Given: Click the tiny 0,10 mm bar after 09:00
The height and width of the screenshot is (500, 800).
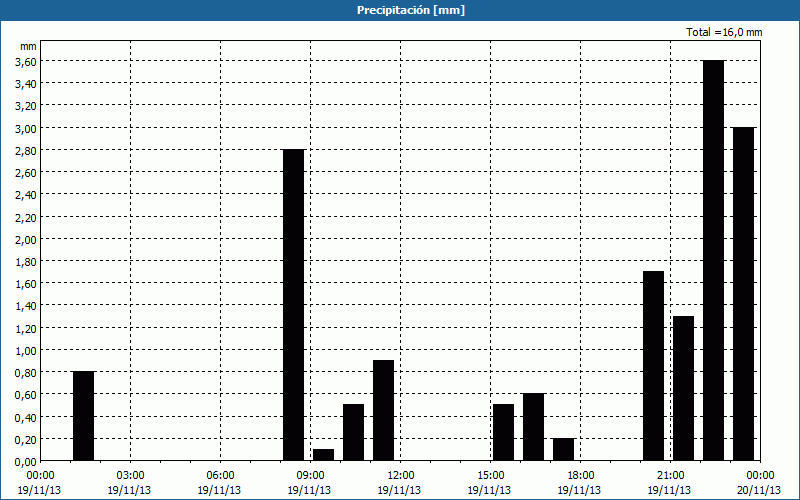Looking at the screenshot, I should coord(323,455).
